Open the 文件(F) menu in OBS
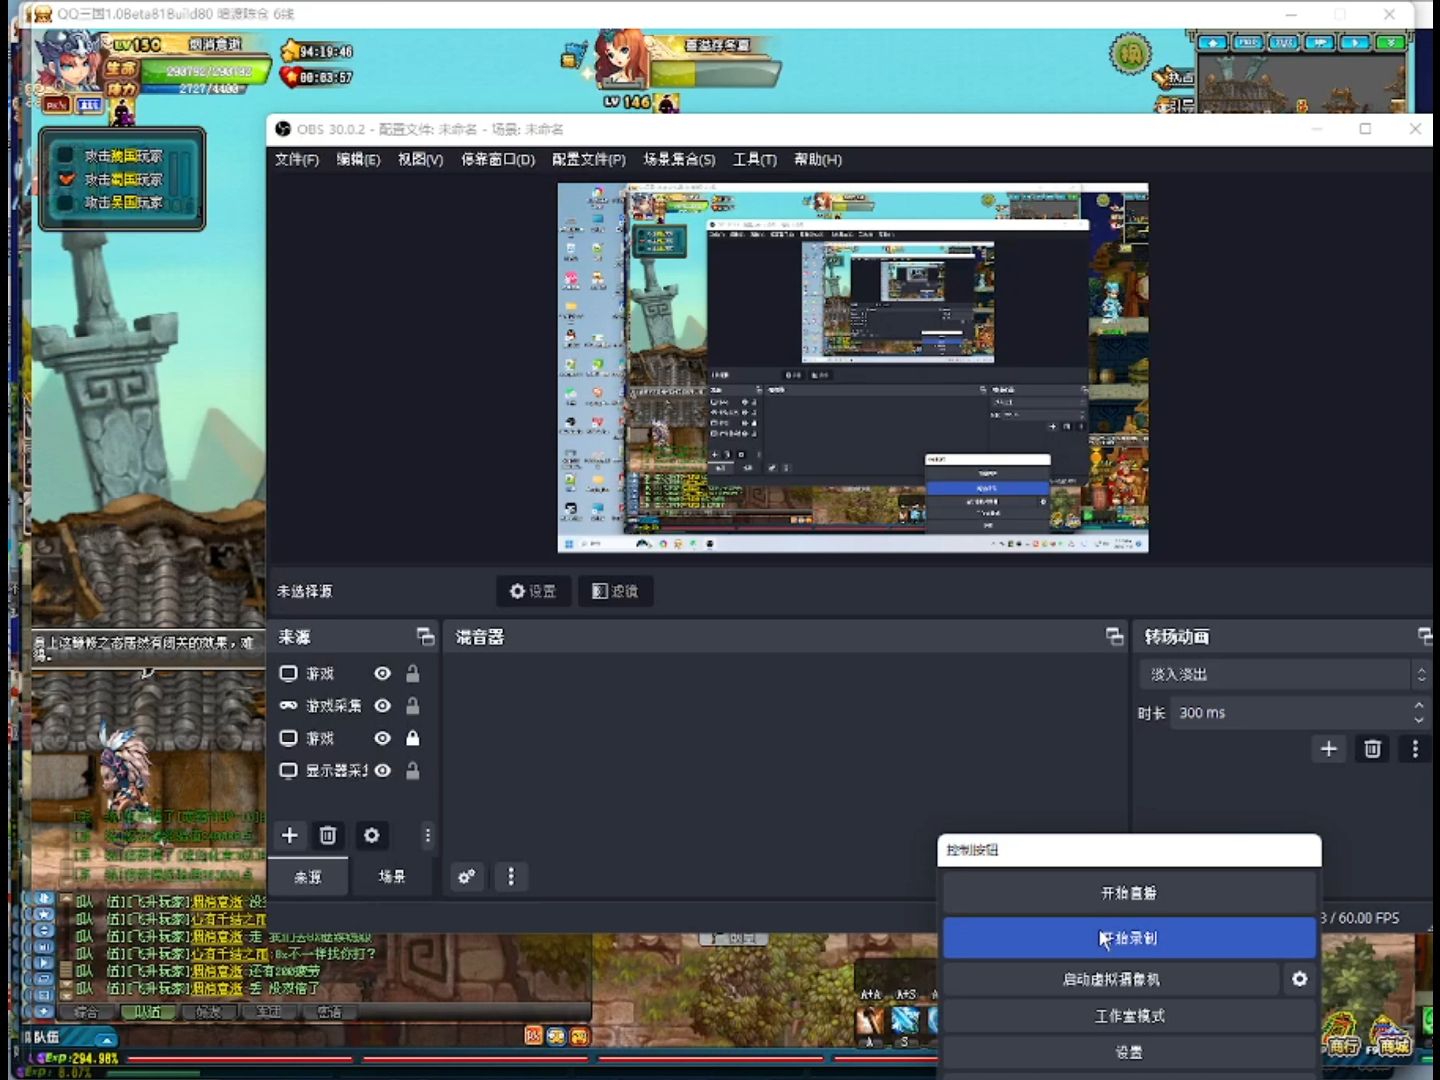The width and height of the screenshot is (1440, 1080). (x=297, y=160)
